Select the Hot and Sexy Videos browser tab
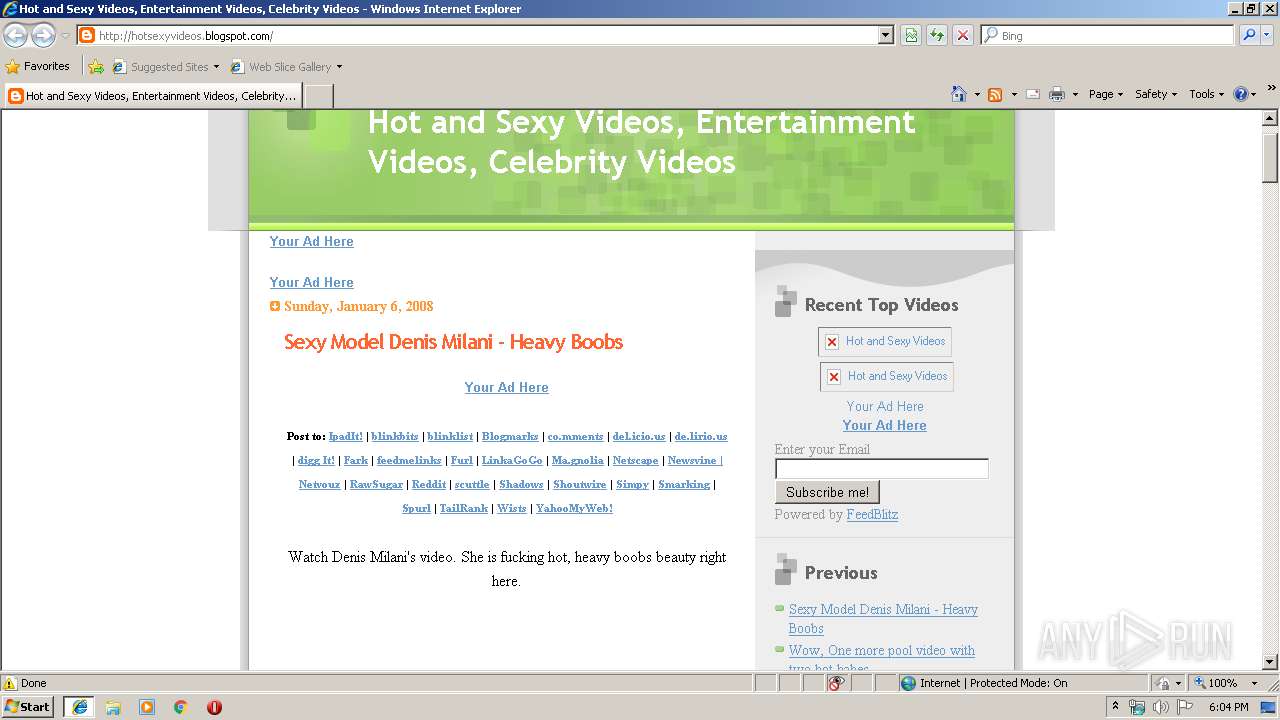The width and height of the screenshot is (1280, 720). point(152,96)
